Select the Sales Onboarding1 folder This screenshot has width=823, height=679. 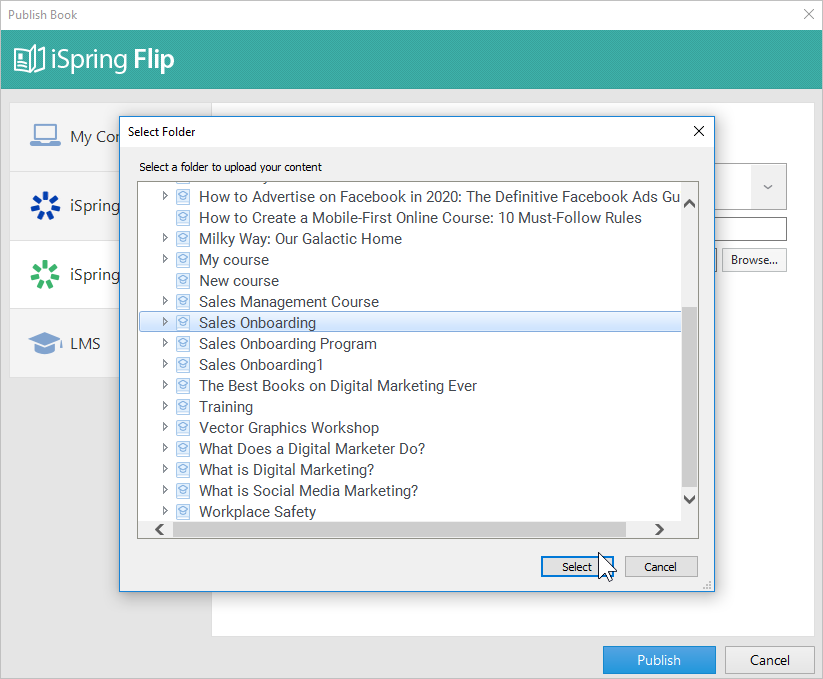[261, 365]
